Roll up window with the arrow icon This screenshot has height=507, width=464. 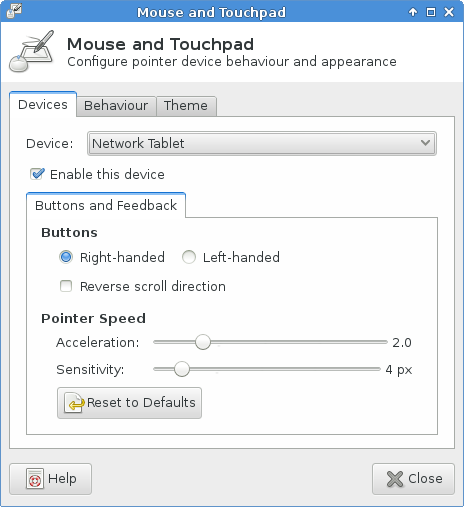[x=413, y=12]
